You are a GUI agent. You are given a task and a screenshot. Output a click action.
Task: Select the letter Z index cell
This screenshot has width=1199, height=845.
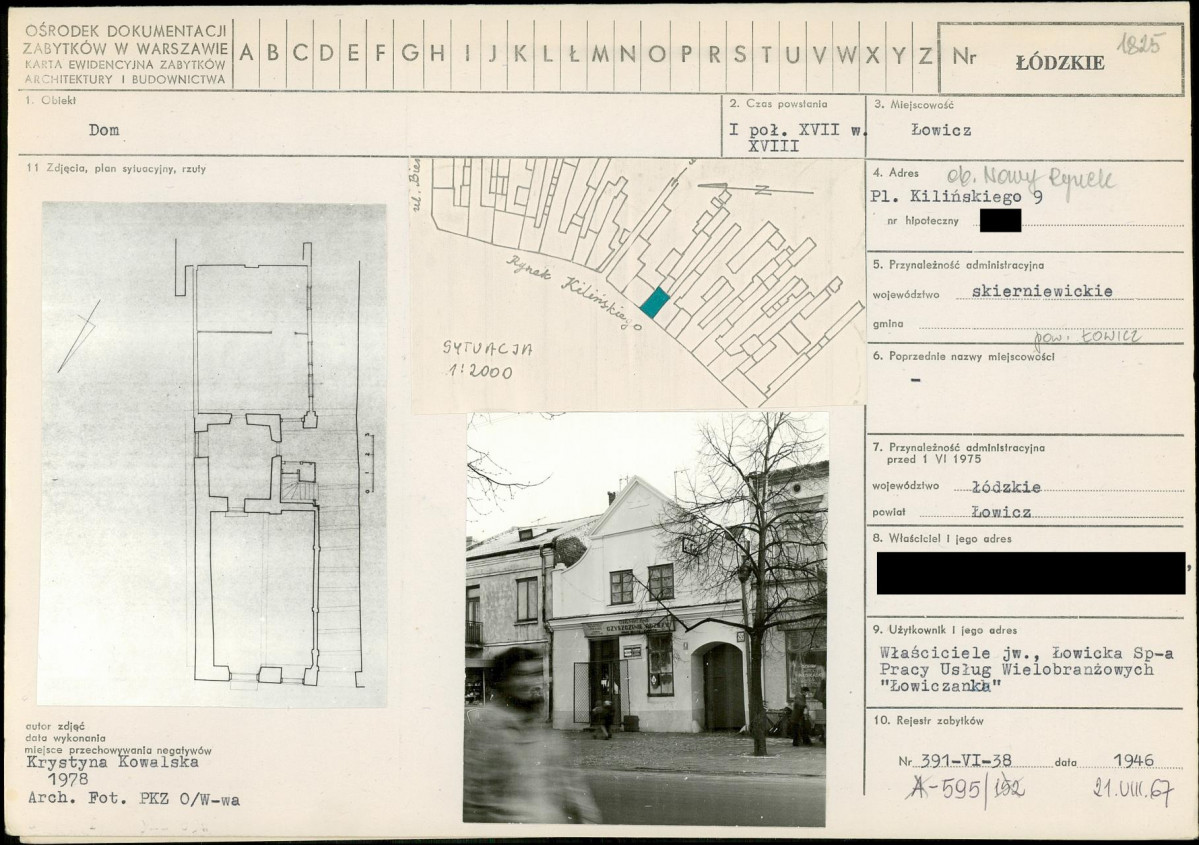tap(925, 54)
